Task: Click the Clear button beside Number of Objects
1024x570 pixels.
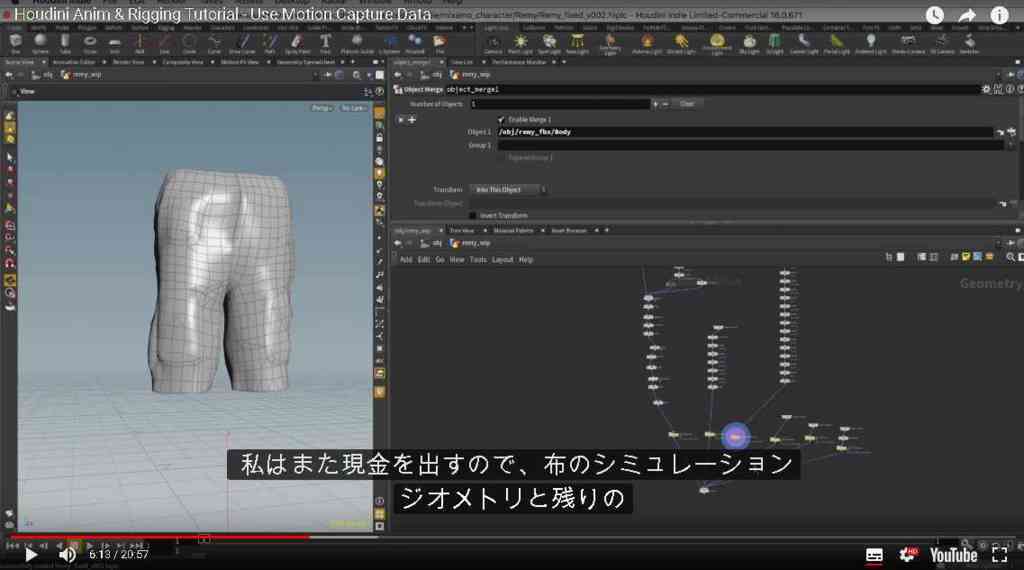Action: (687, 104)
